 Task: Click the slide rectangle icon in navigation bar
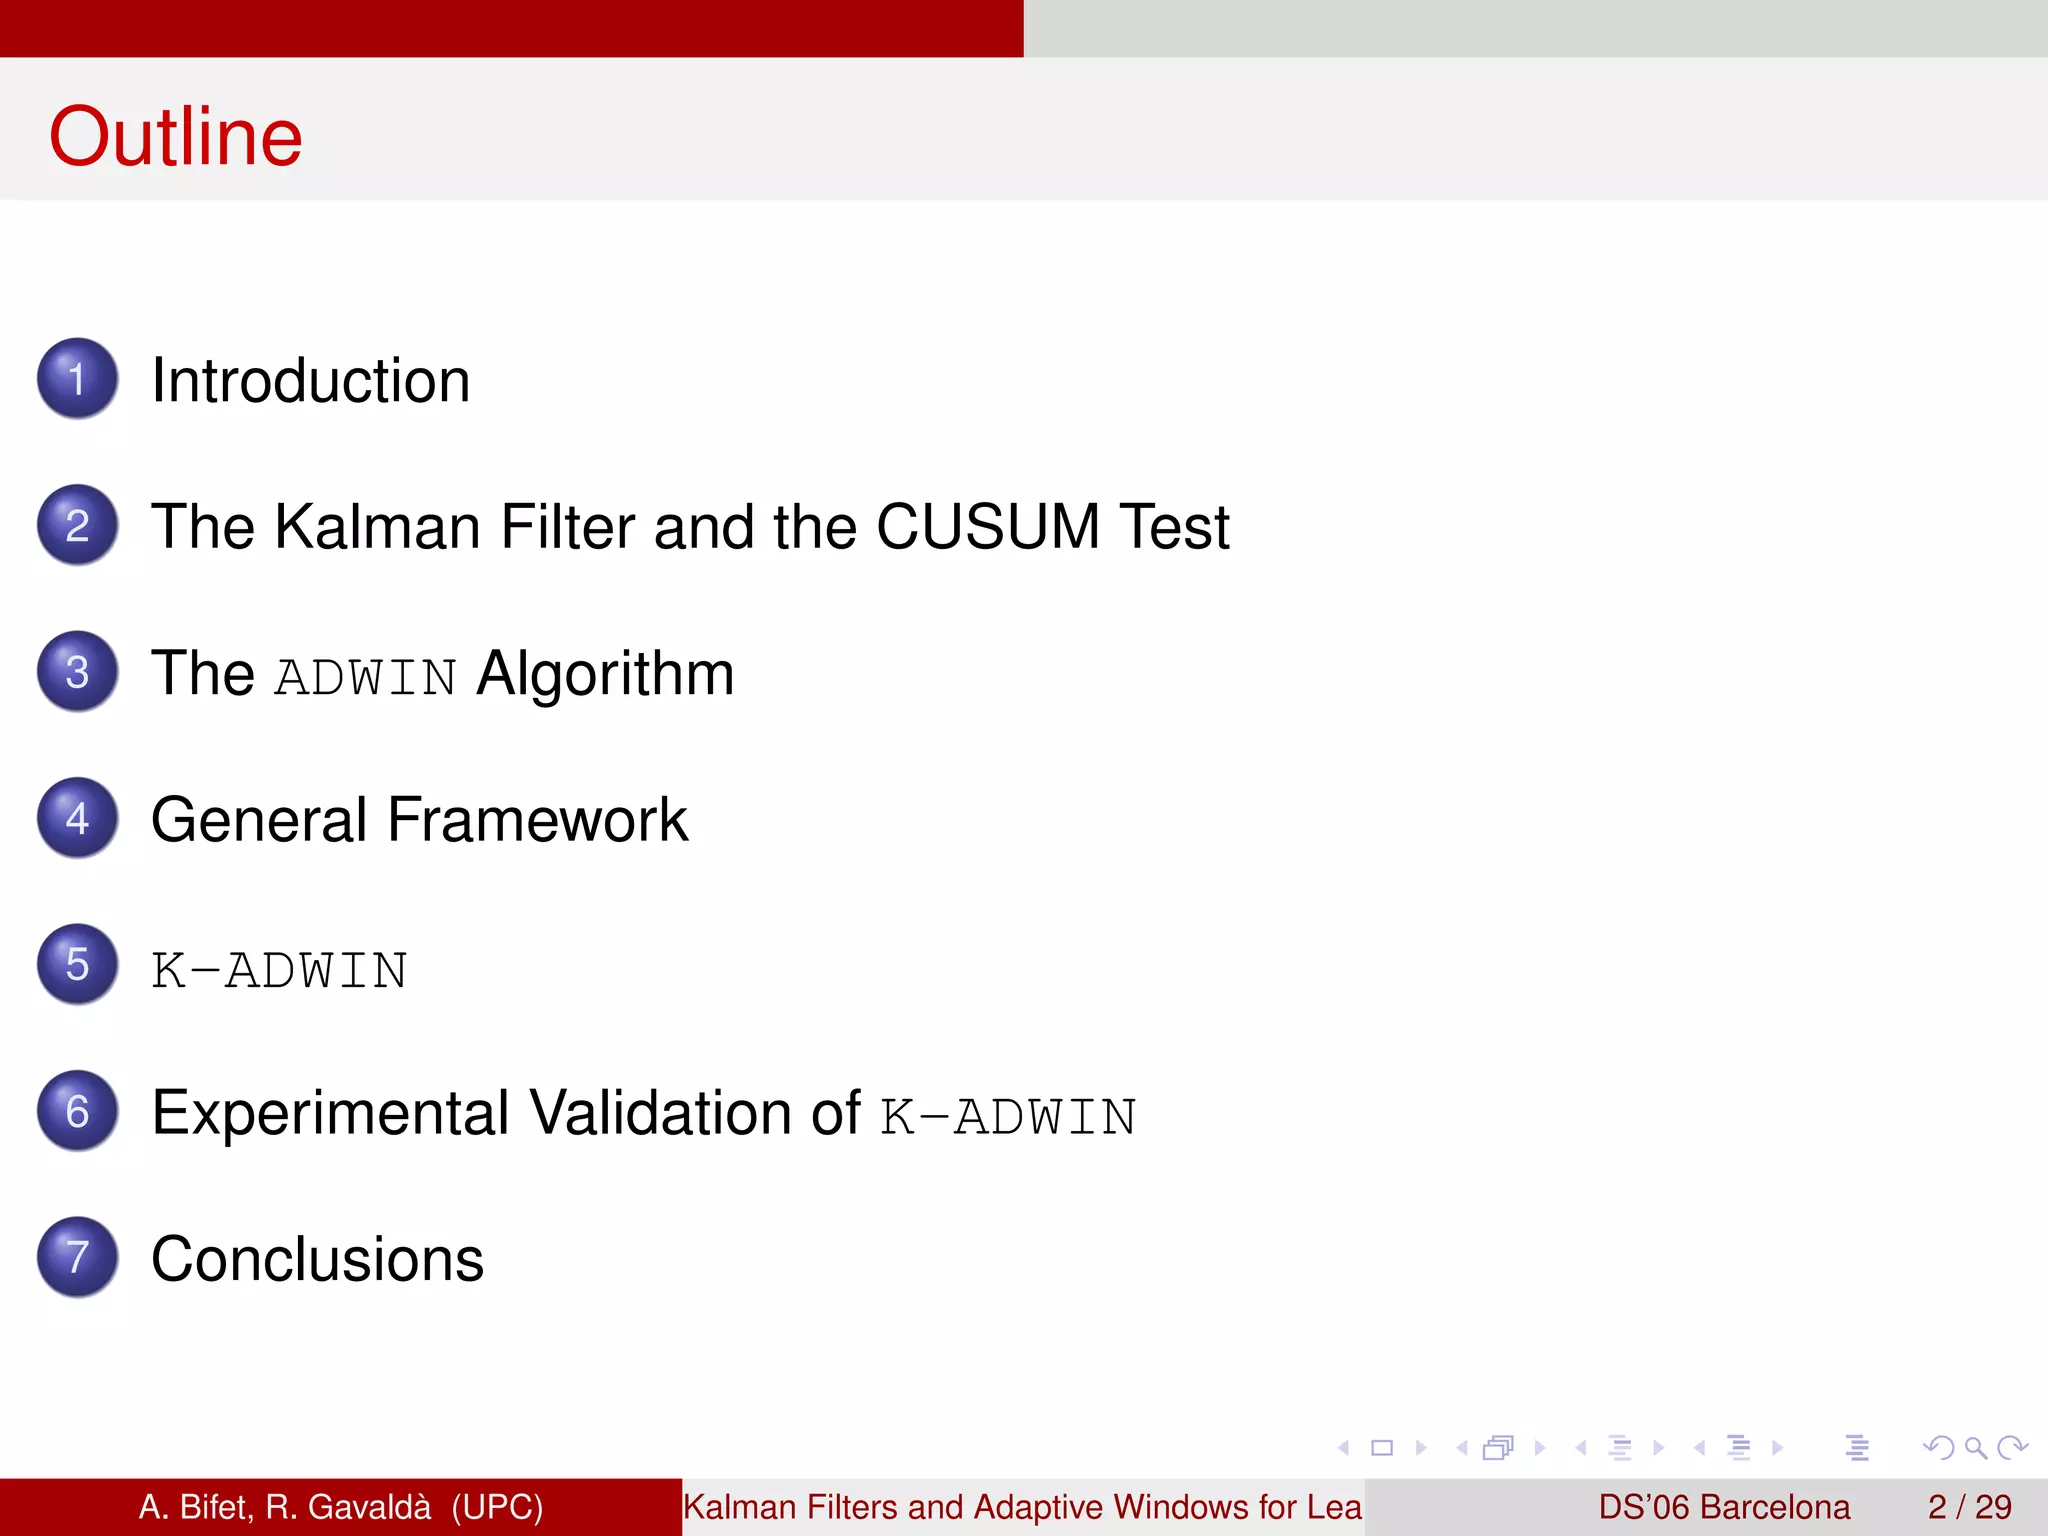click(x=1382, y=1447)
